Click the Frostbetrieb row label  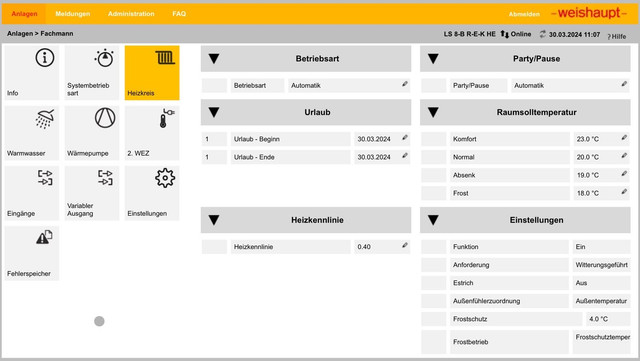(x=471, y=342)
